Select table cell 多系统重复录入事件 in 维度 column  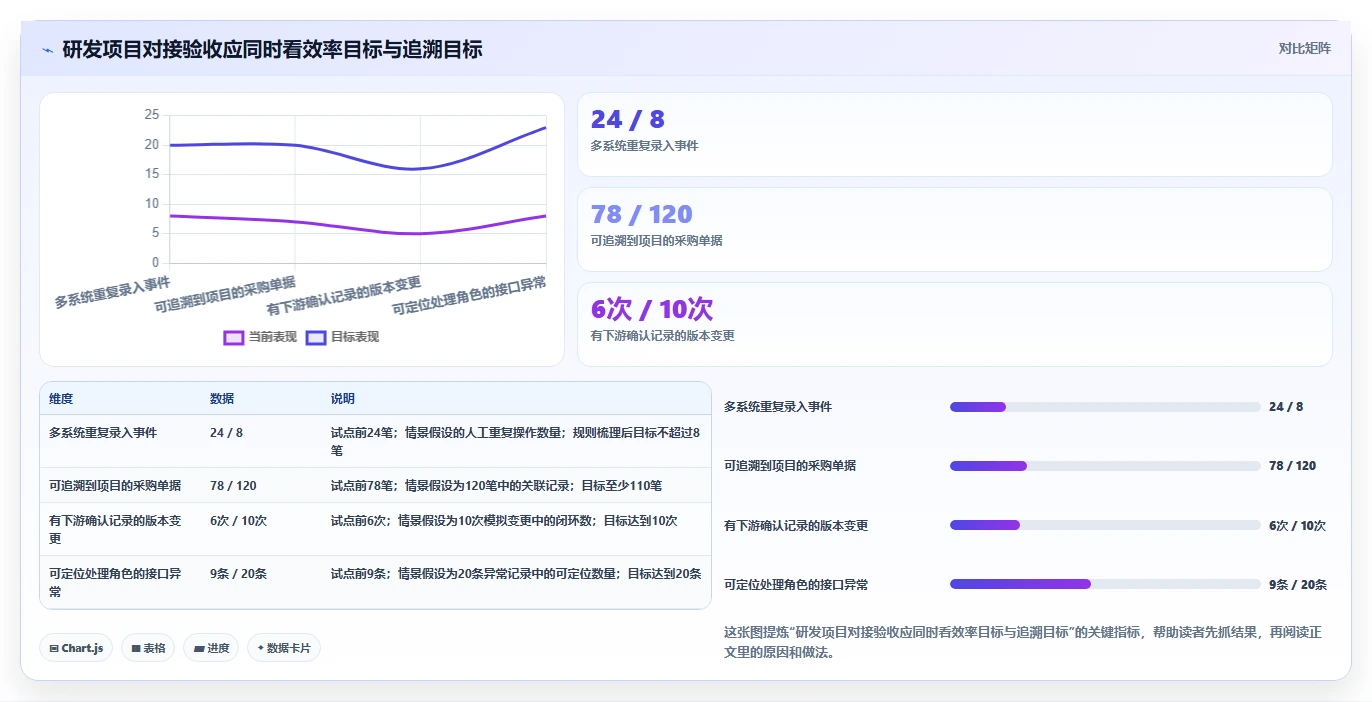pos(103,433)
